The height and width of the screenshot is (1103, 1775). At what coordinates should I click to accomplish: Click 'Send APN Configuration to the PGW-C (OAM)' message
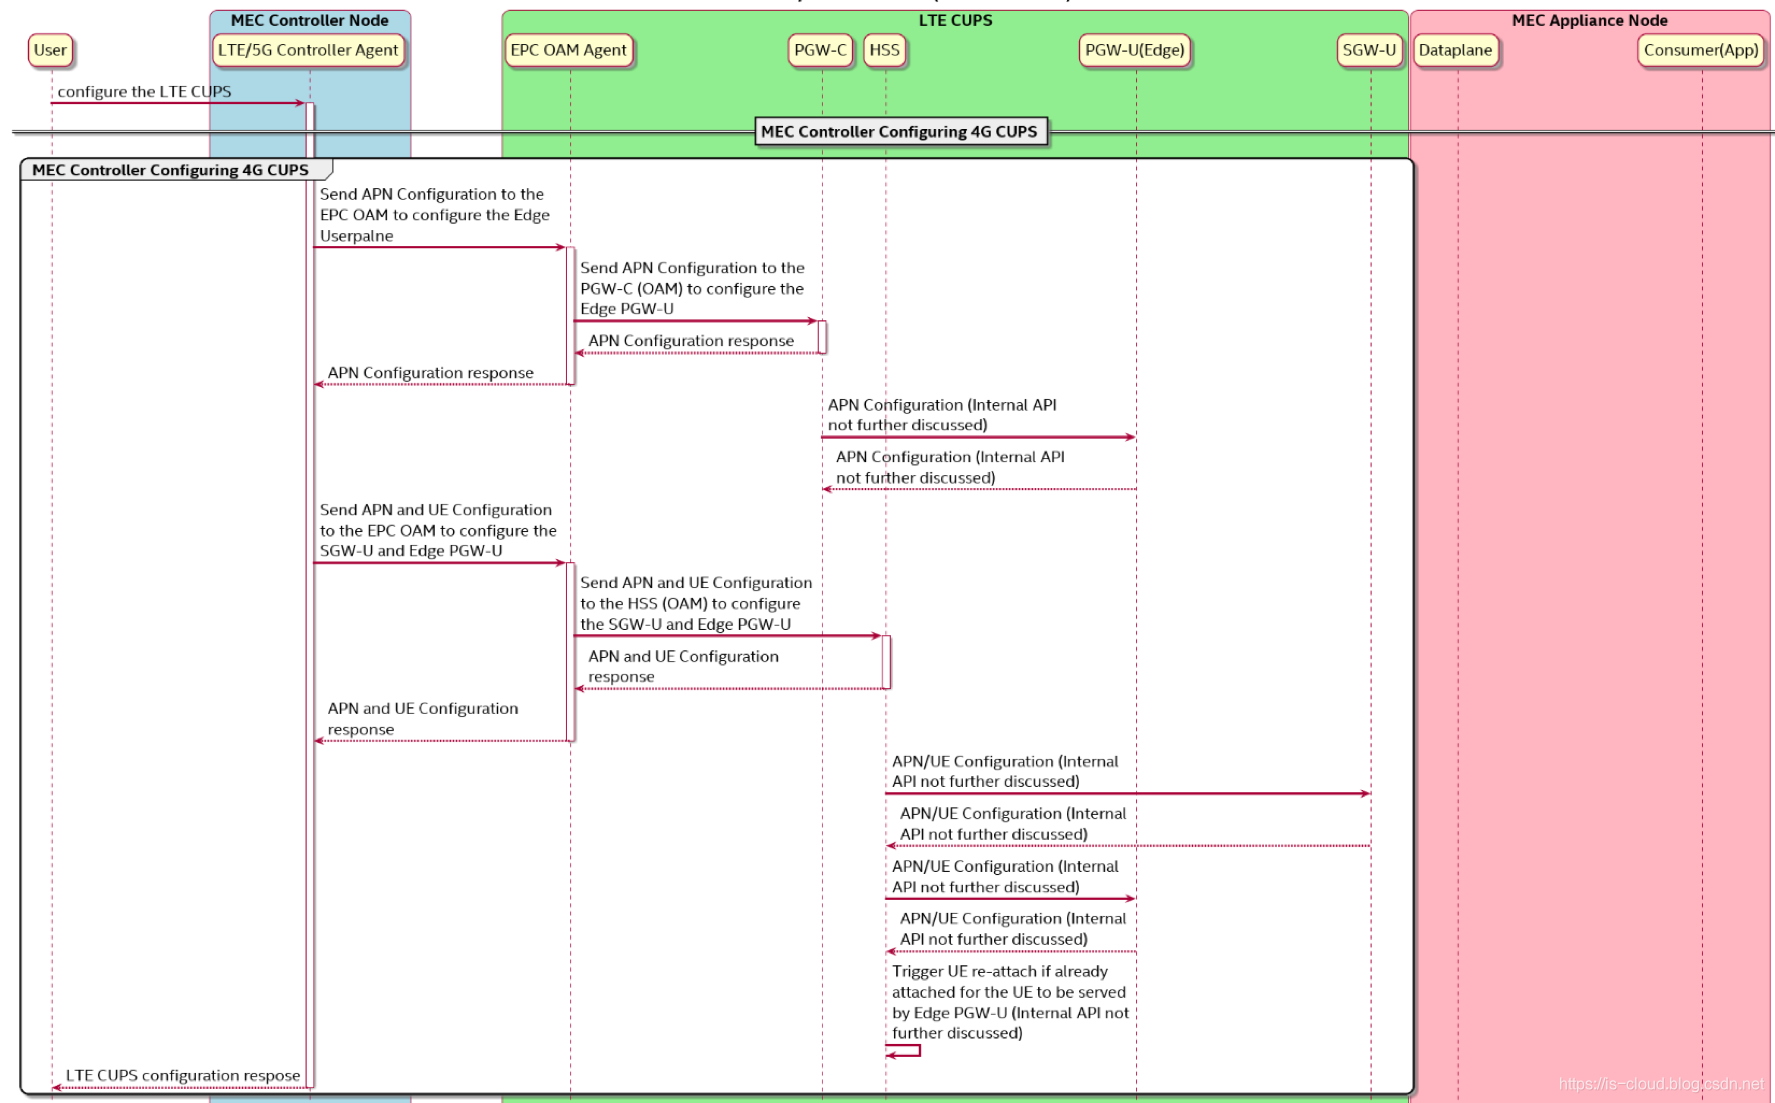[x=692, y=288]
